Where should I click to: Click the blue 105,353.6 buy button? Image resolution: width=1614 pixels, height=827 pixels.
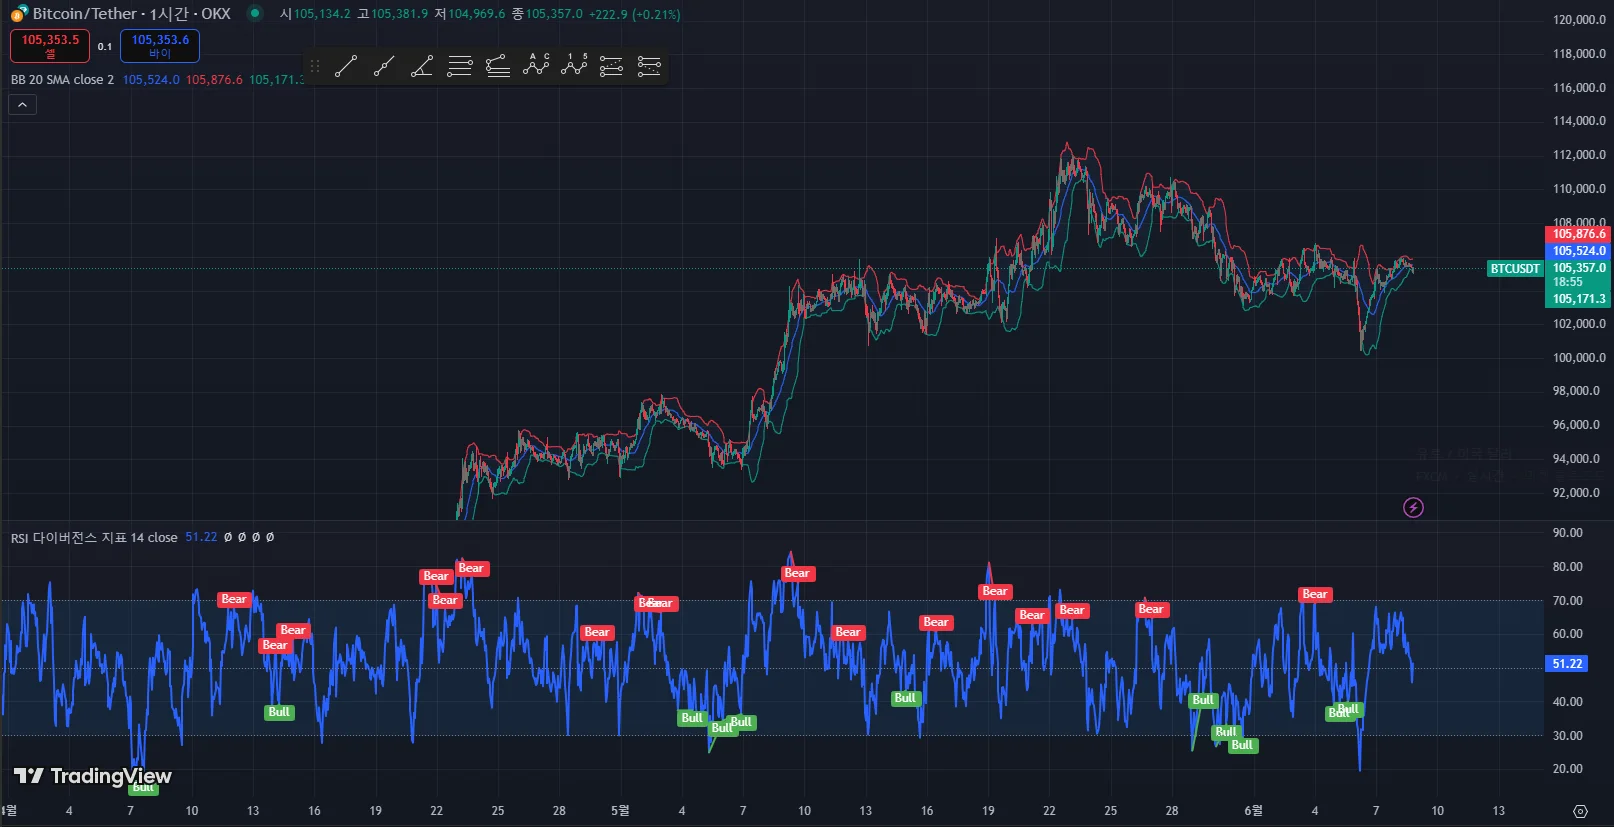(160, 45)
